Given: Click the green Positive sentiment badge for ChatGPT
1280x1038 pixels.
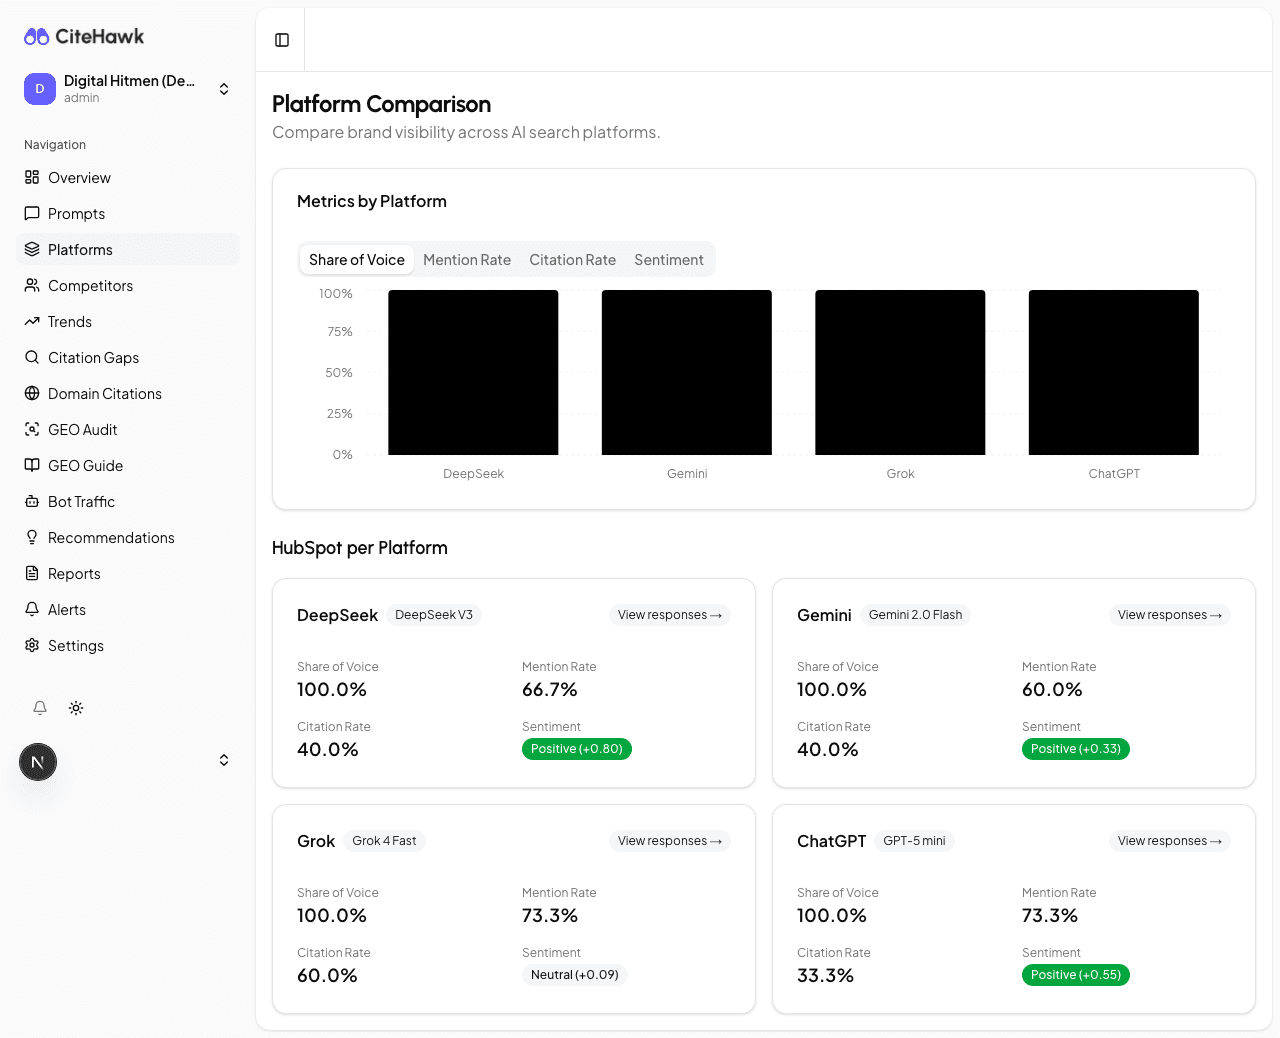Looking at the screenshot, I should point(1075,974).
